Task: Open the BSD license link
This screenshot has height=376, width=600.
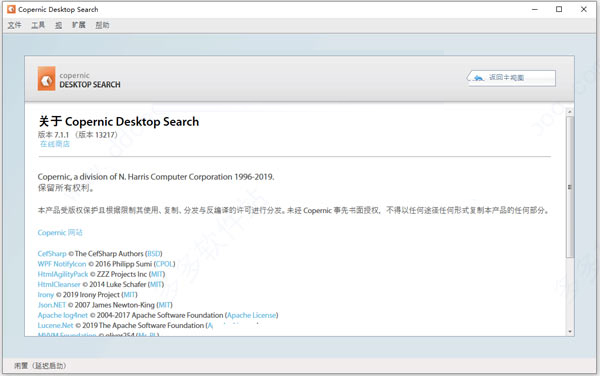Action: pyautogui.click(x=154, y=254)
